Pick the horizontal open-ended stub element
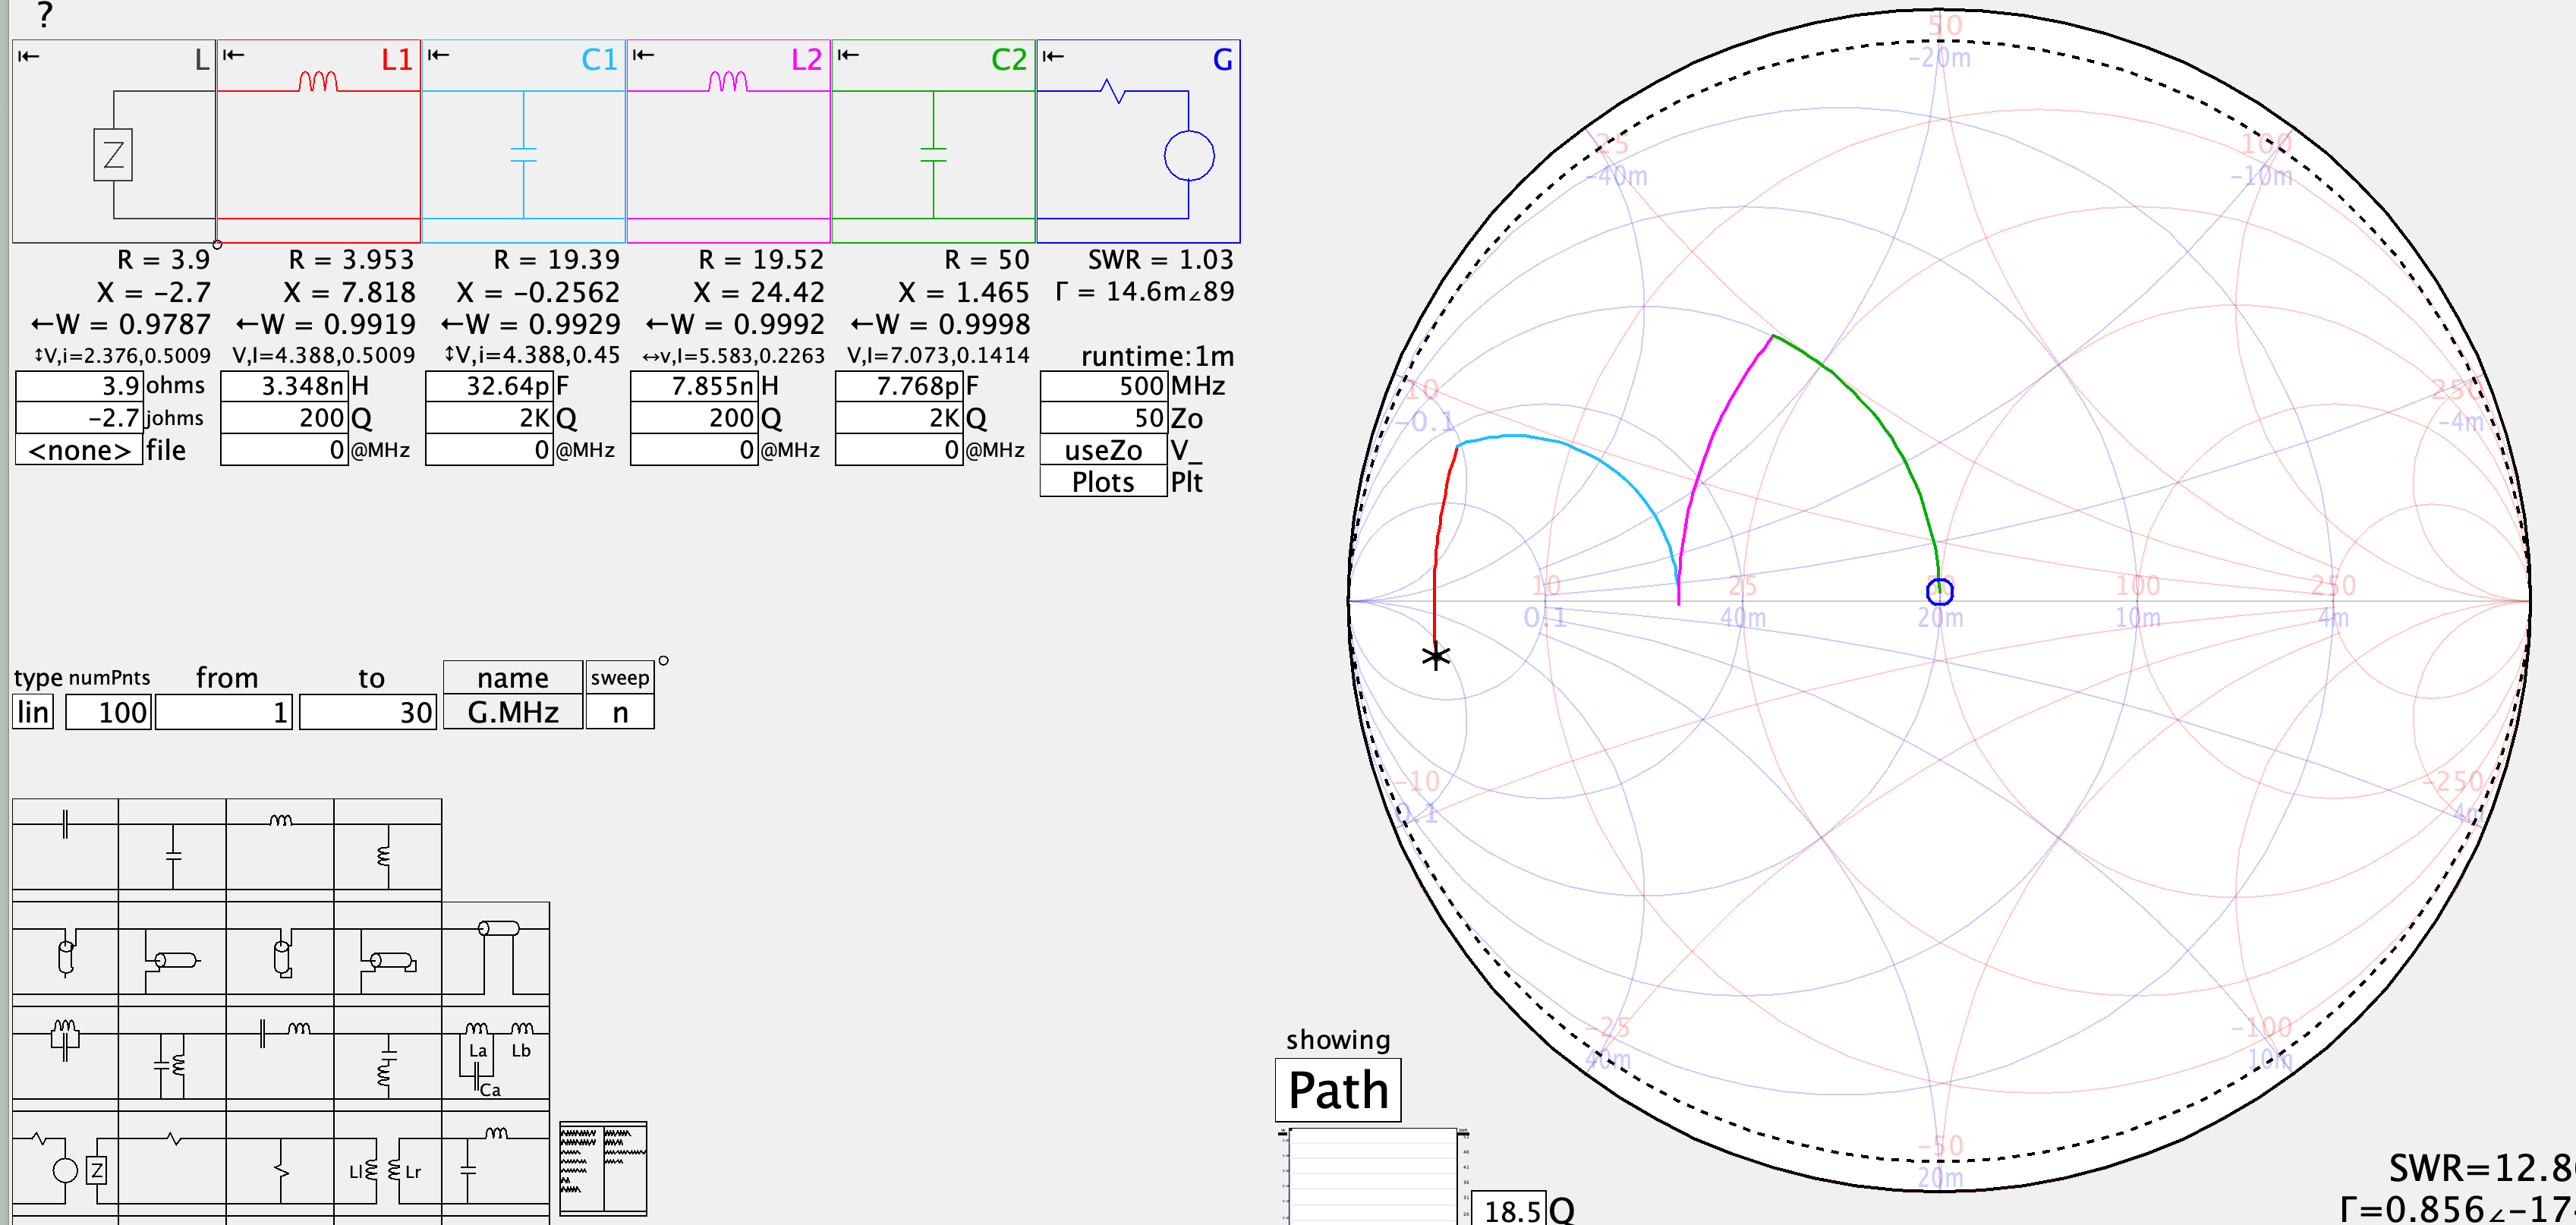Image resolution: width=2576 pixels, height=1225 pixels. 172,949
